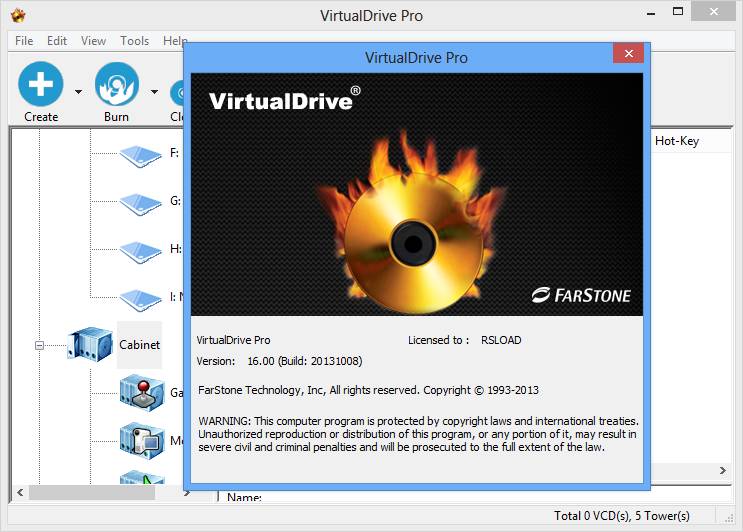Image resolution: width=743 pixels, height=532 pixels.
Task: Click the Create toolbar label
Action: pyautogui.click(x=41, y=117)
